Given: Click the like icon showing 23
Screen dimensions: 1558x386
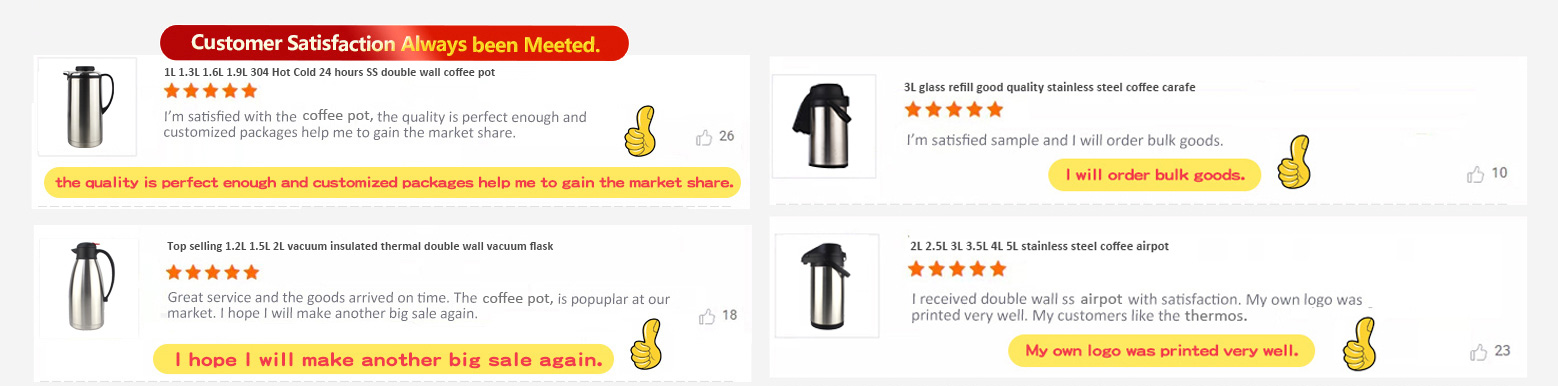Looking at the screenshot, I should point(1478,352).
